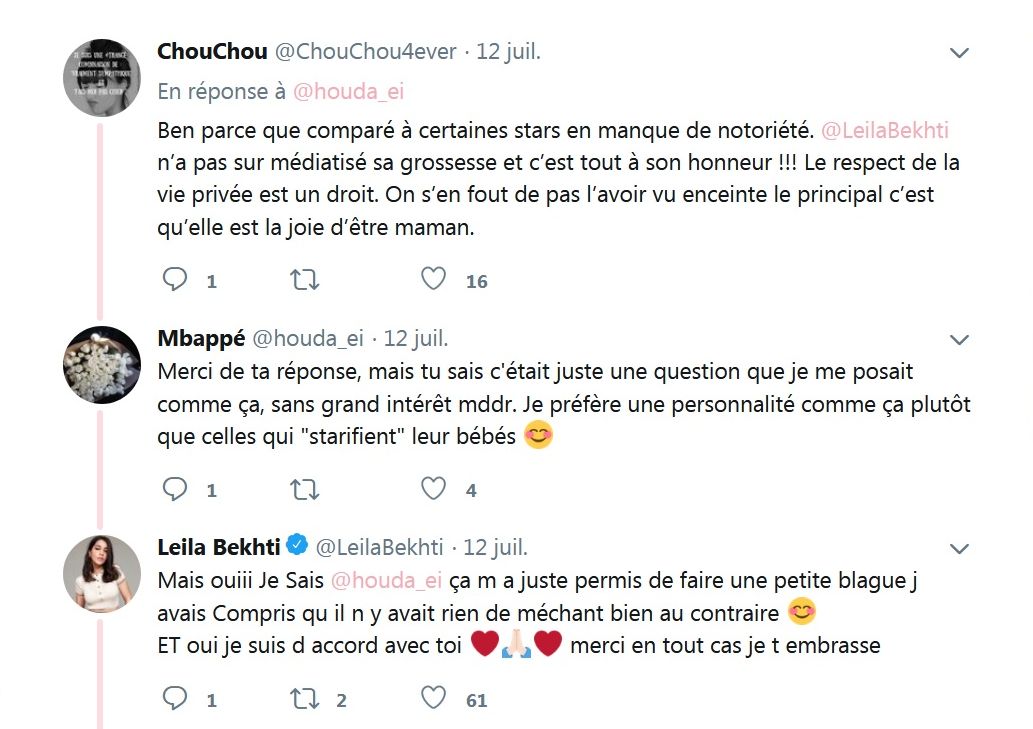Retweet ChouChou's tweet
The height and width of the screenshot is (729, 1033).
click(x=304, y=280)
